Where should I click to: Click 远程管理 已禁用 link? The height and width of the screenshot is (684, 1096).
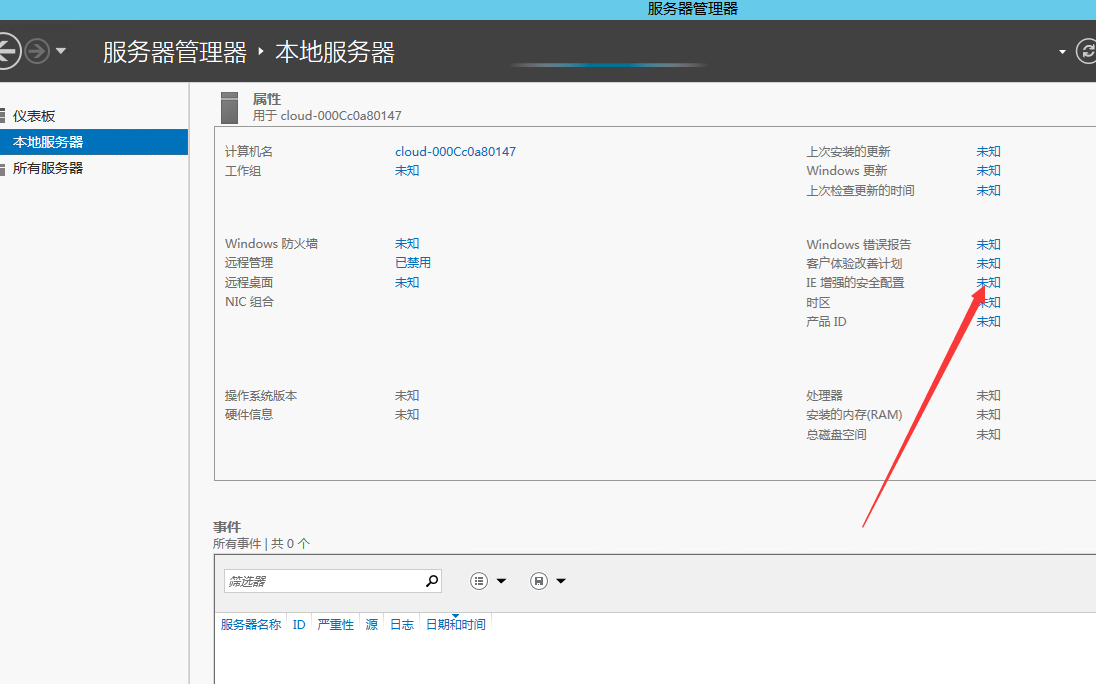point(412,263)
